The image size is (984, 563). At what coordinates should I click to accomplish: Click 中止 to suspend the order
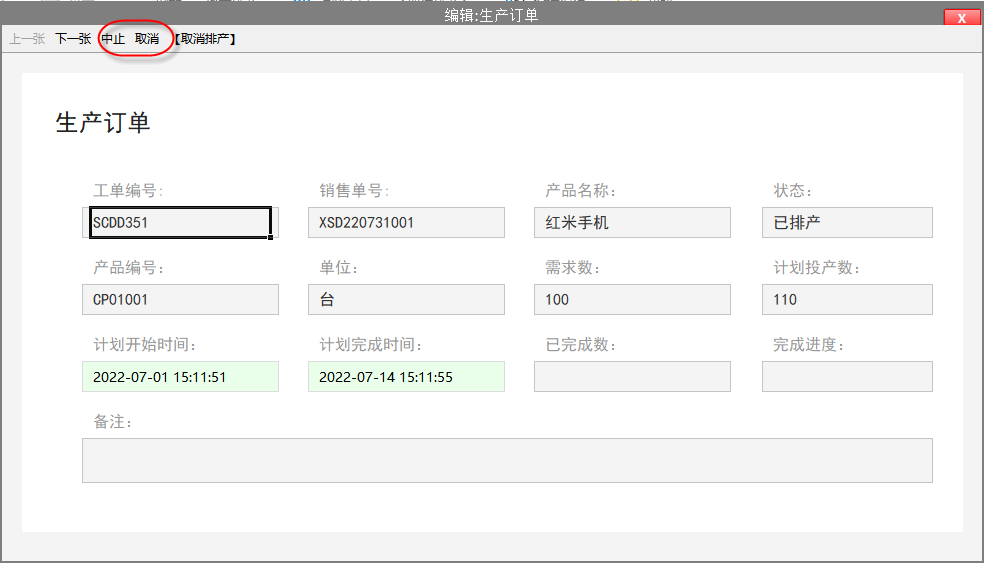click(x=114, y=39)
